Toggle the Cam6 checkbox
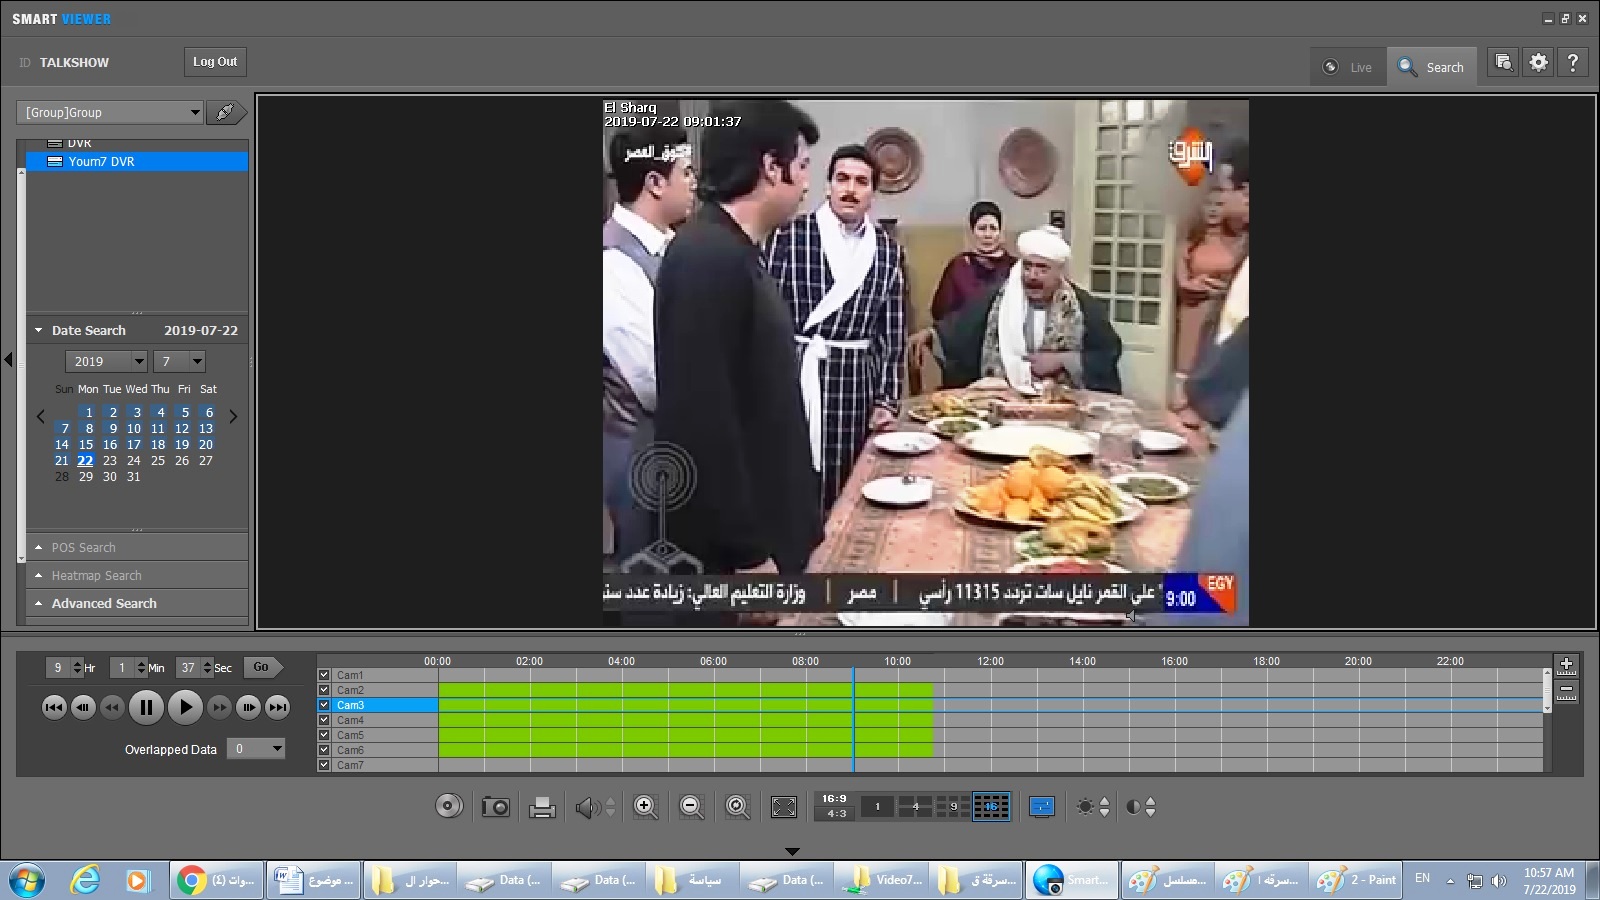Viewport: 1600px width, 900px height. point(324,750)
